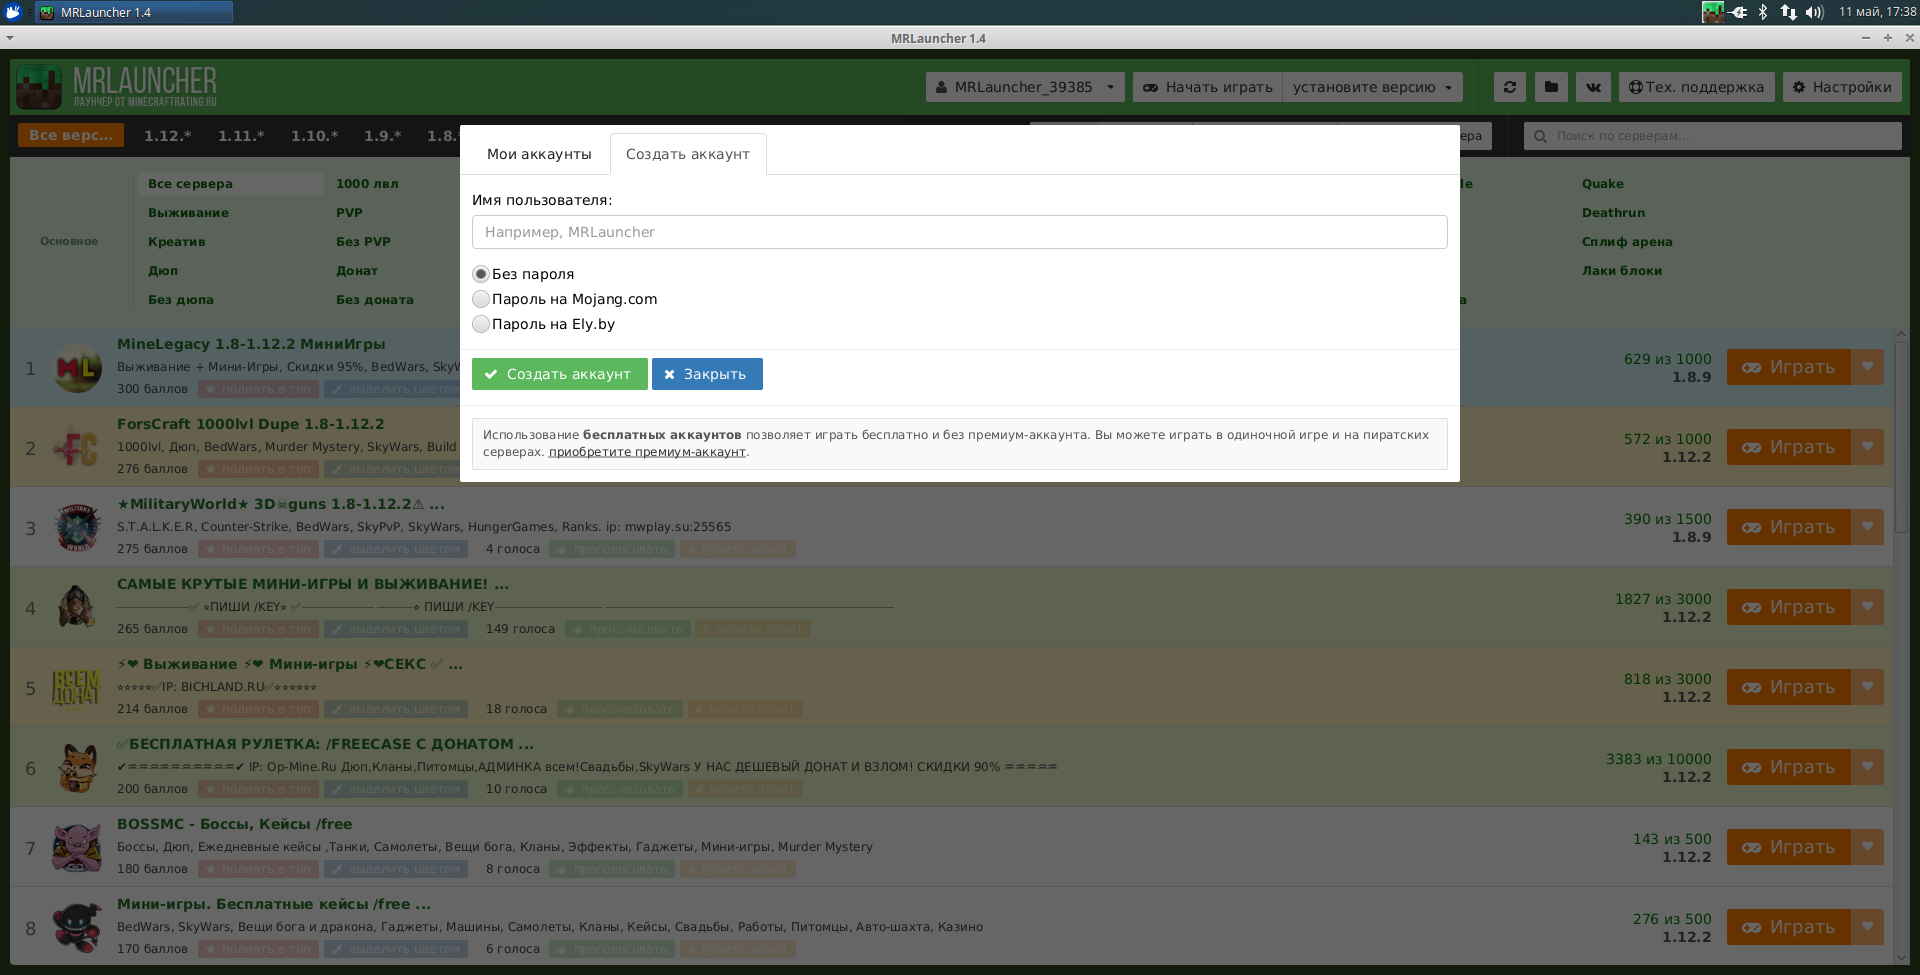Open the game folder icon
This screenshot has width=1920, height=975.
(1551, 87)
